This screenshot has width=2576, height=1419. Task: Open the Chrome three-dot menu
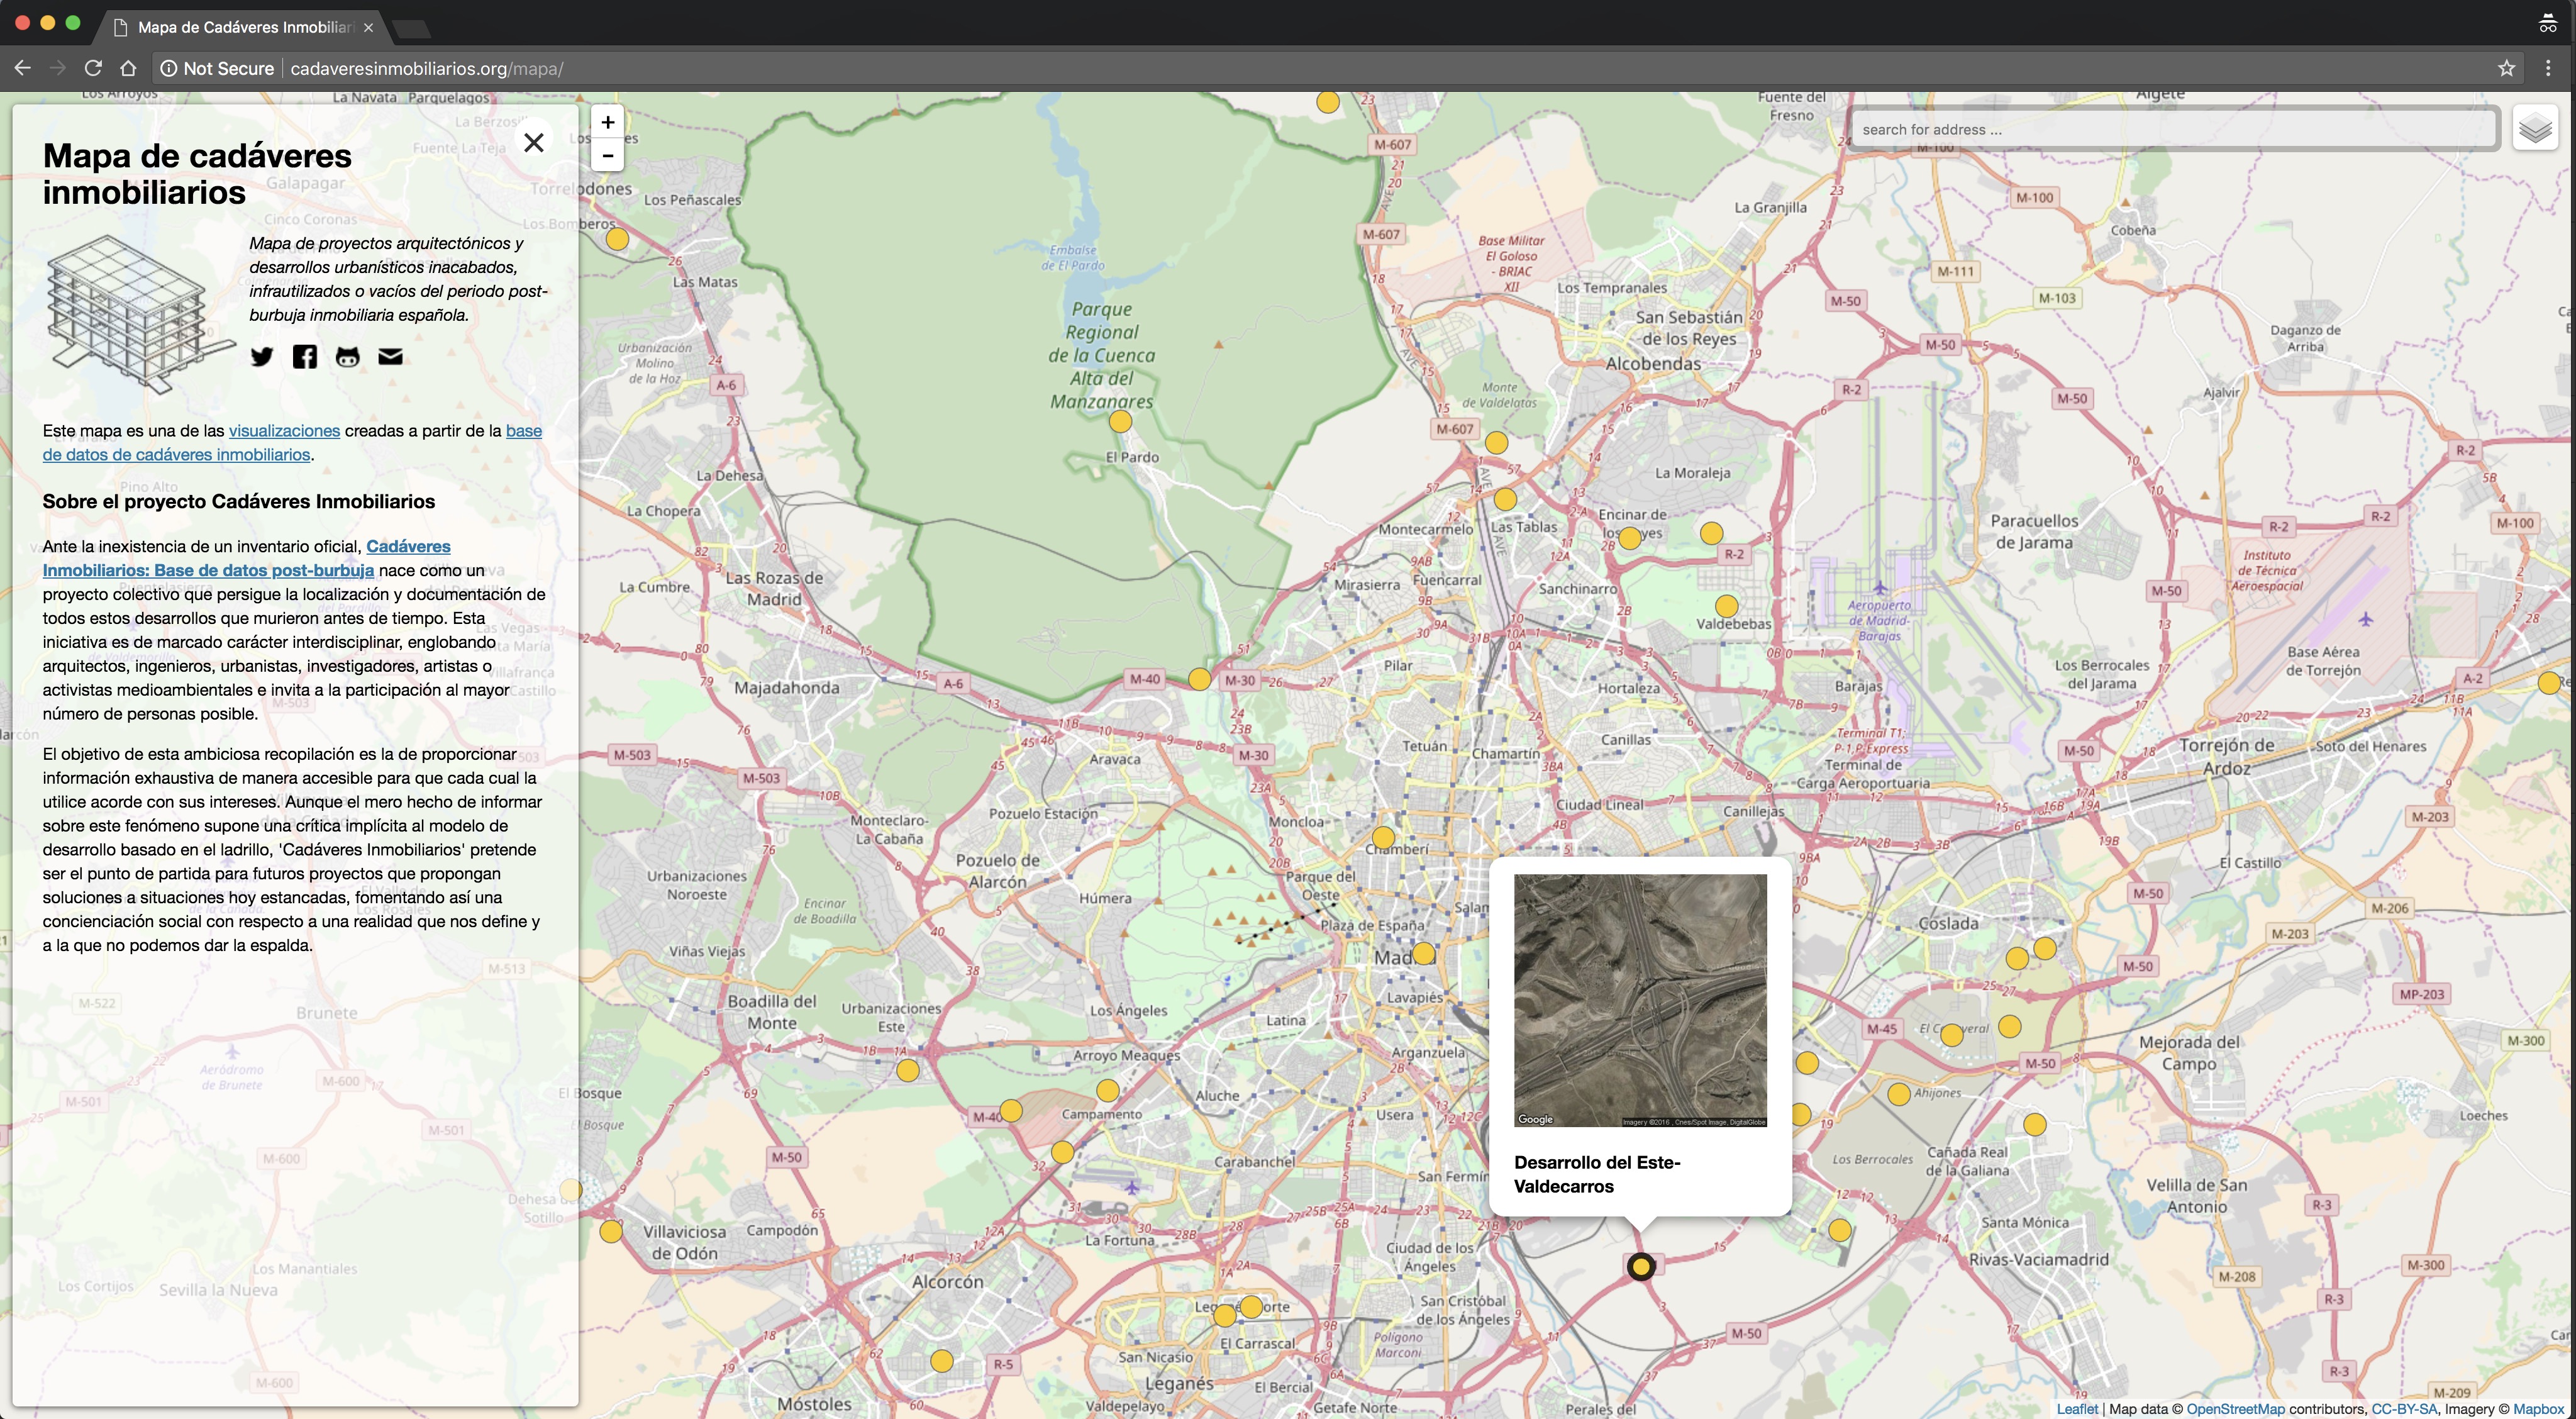2548,68
